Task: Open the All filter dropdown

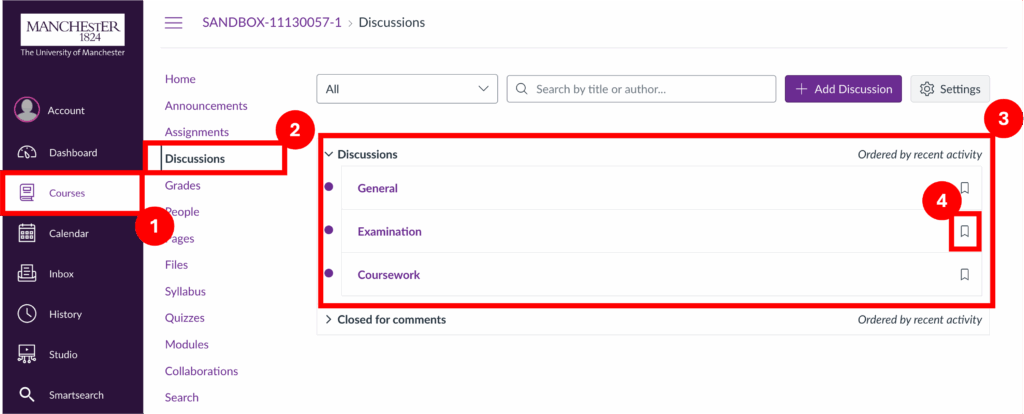Action: (406, 89)
